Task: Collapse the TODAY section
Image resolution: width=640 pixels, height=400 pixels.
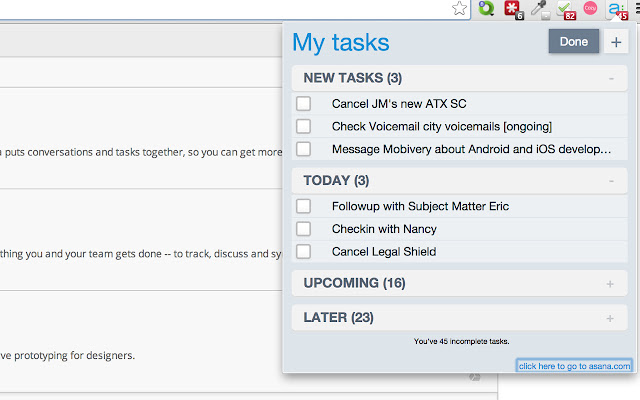Action: click(x=610, y=181)
